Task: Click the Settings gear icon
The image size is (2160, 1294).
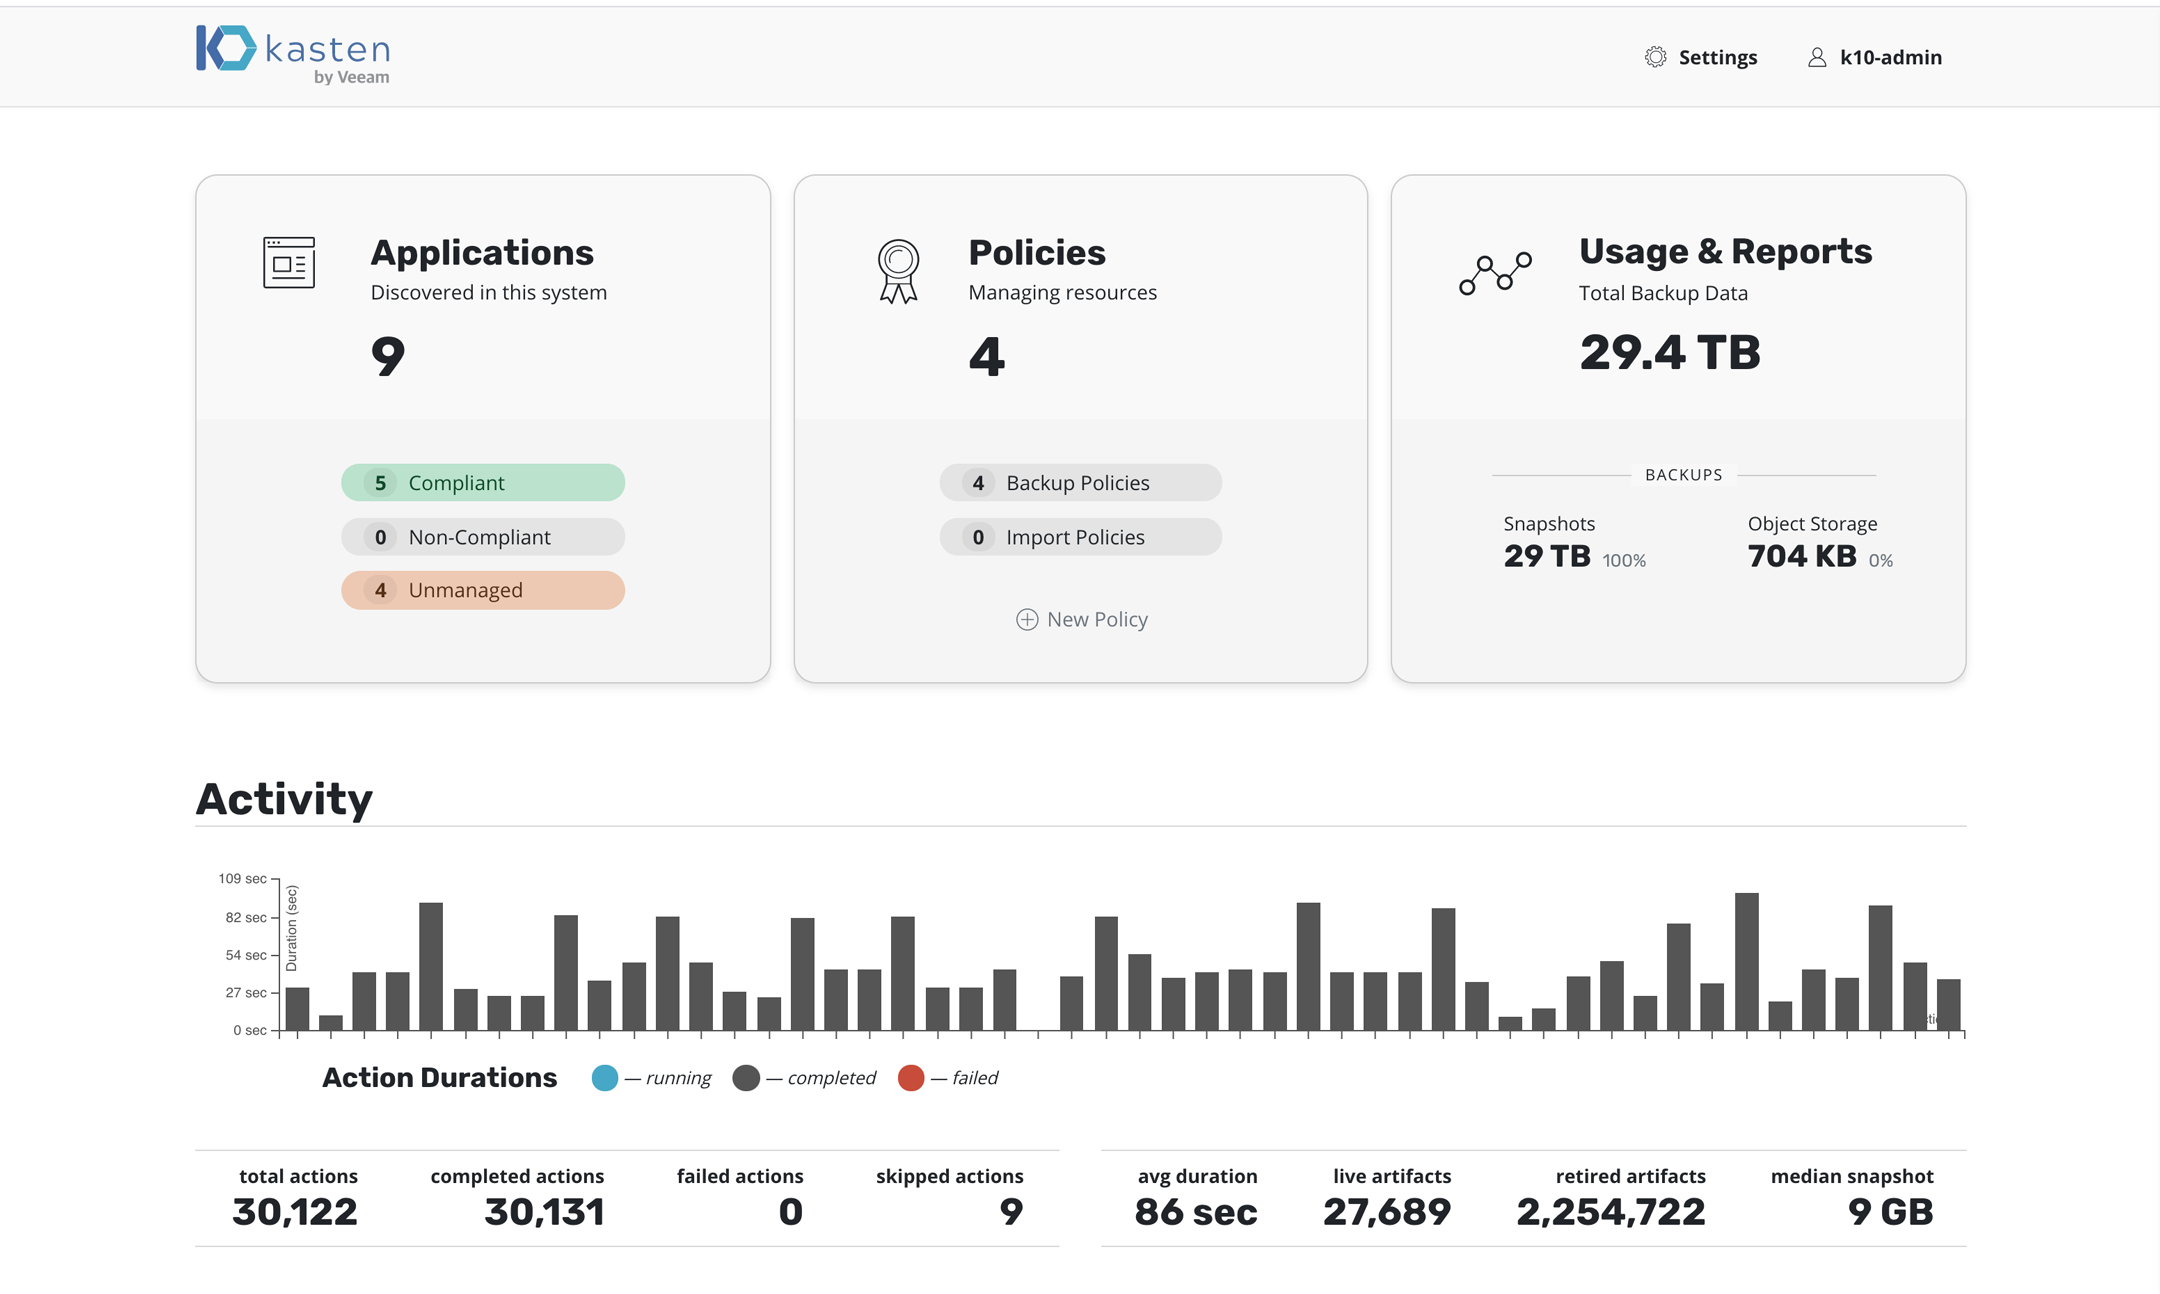Action: click(1656, 57)
